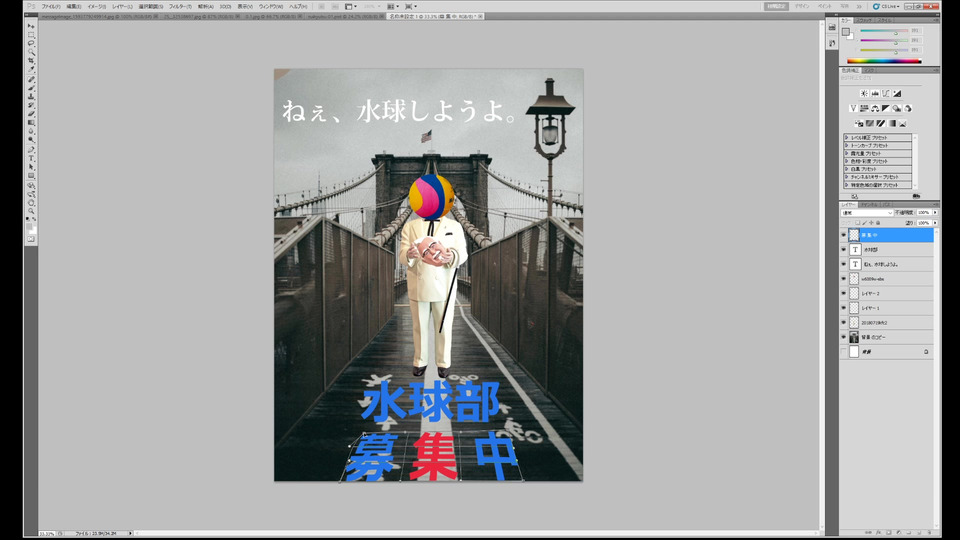Click the 水球部 layer thumbnail

coord(855,250)
